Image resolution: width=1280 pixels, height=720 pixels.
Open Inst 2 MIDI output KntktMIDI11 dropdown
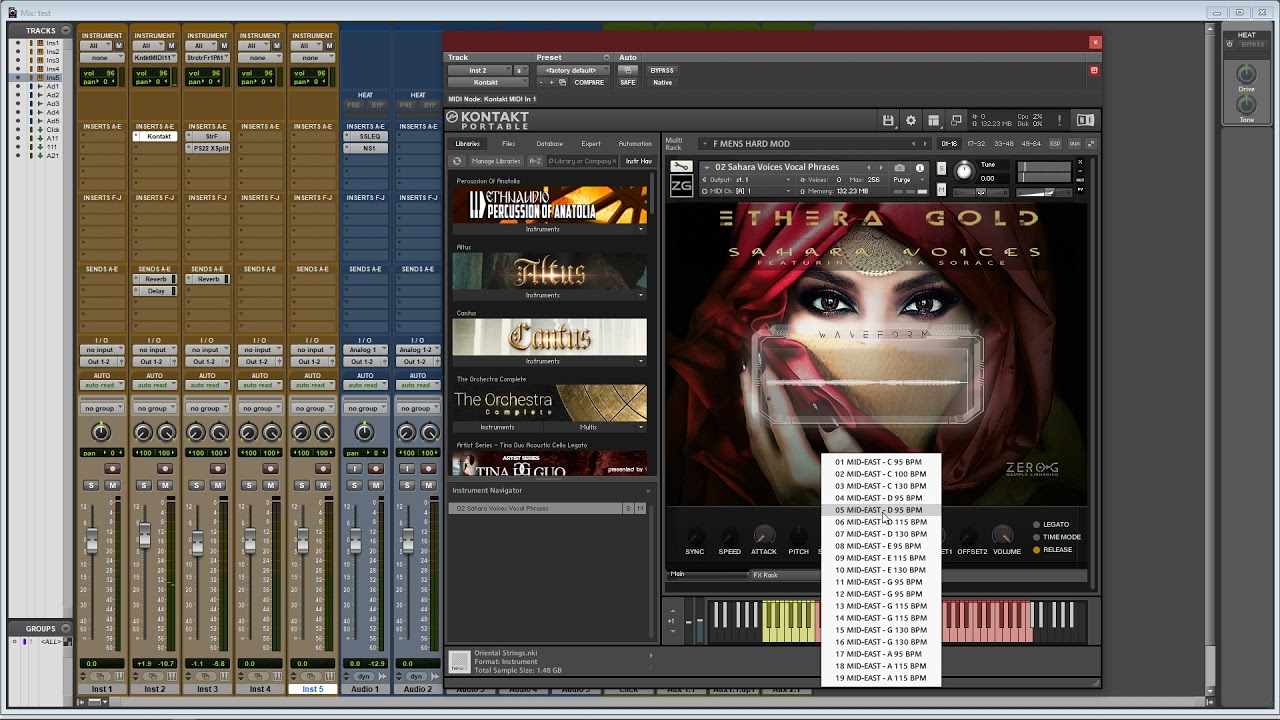[x=154, y=57]
